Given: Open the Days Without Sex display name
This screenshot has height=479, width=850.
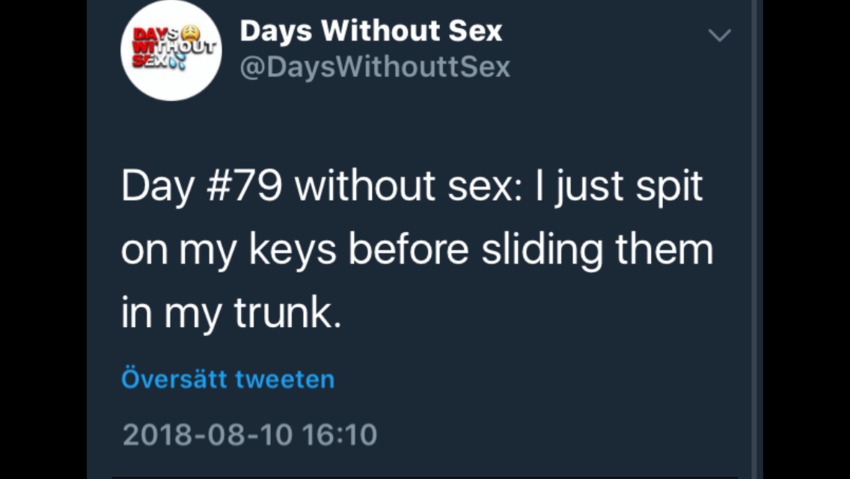Looking at the screenshot, I should tap(371, 32).
